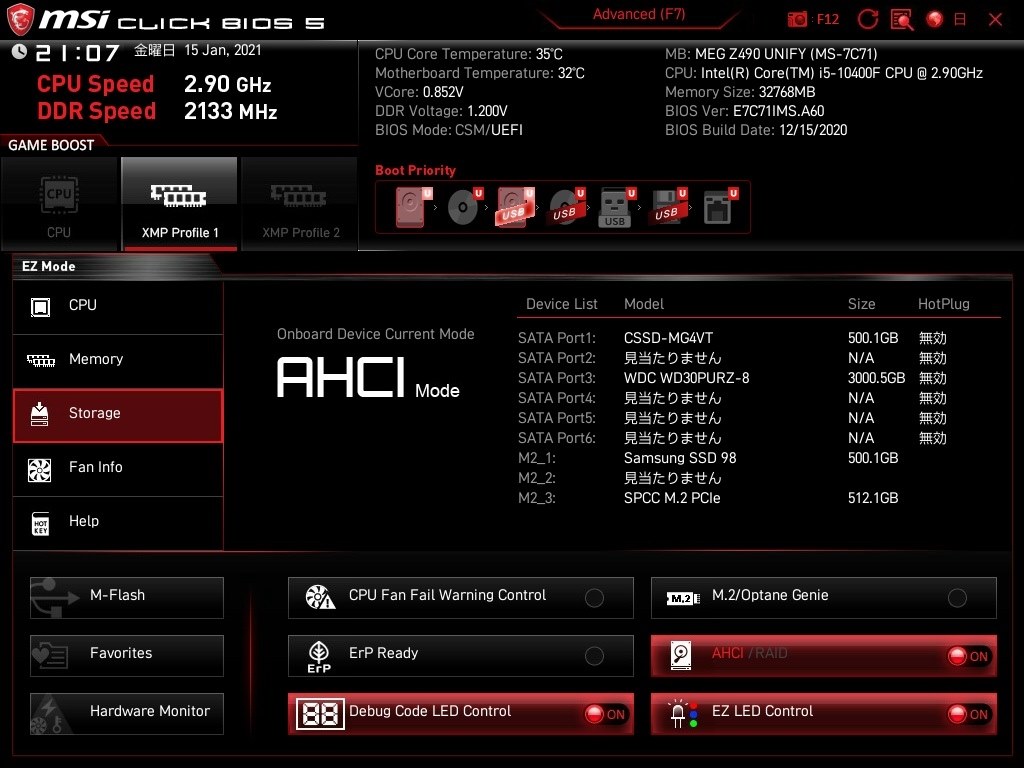Open the Fan Info section

pyautogui.click(x=118, y=469)
